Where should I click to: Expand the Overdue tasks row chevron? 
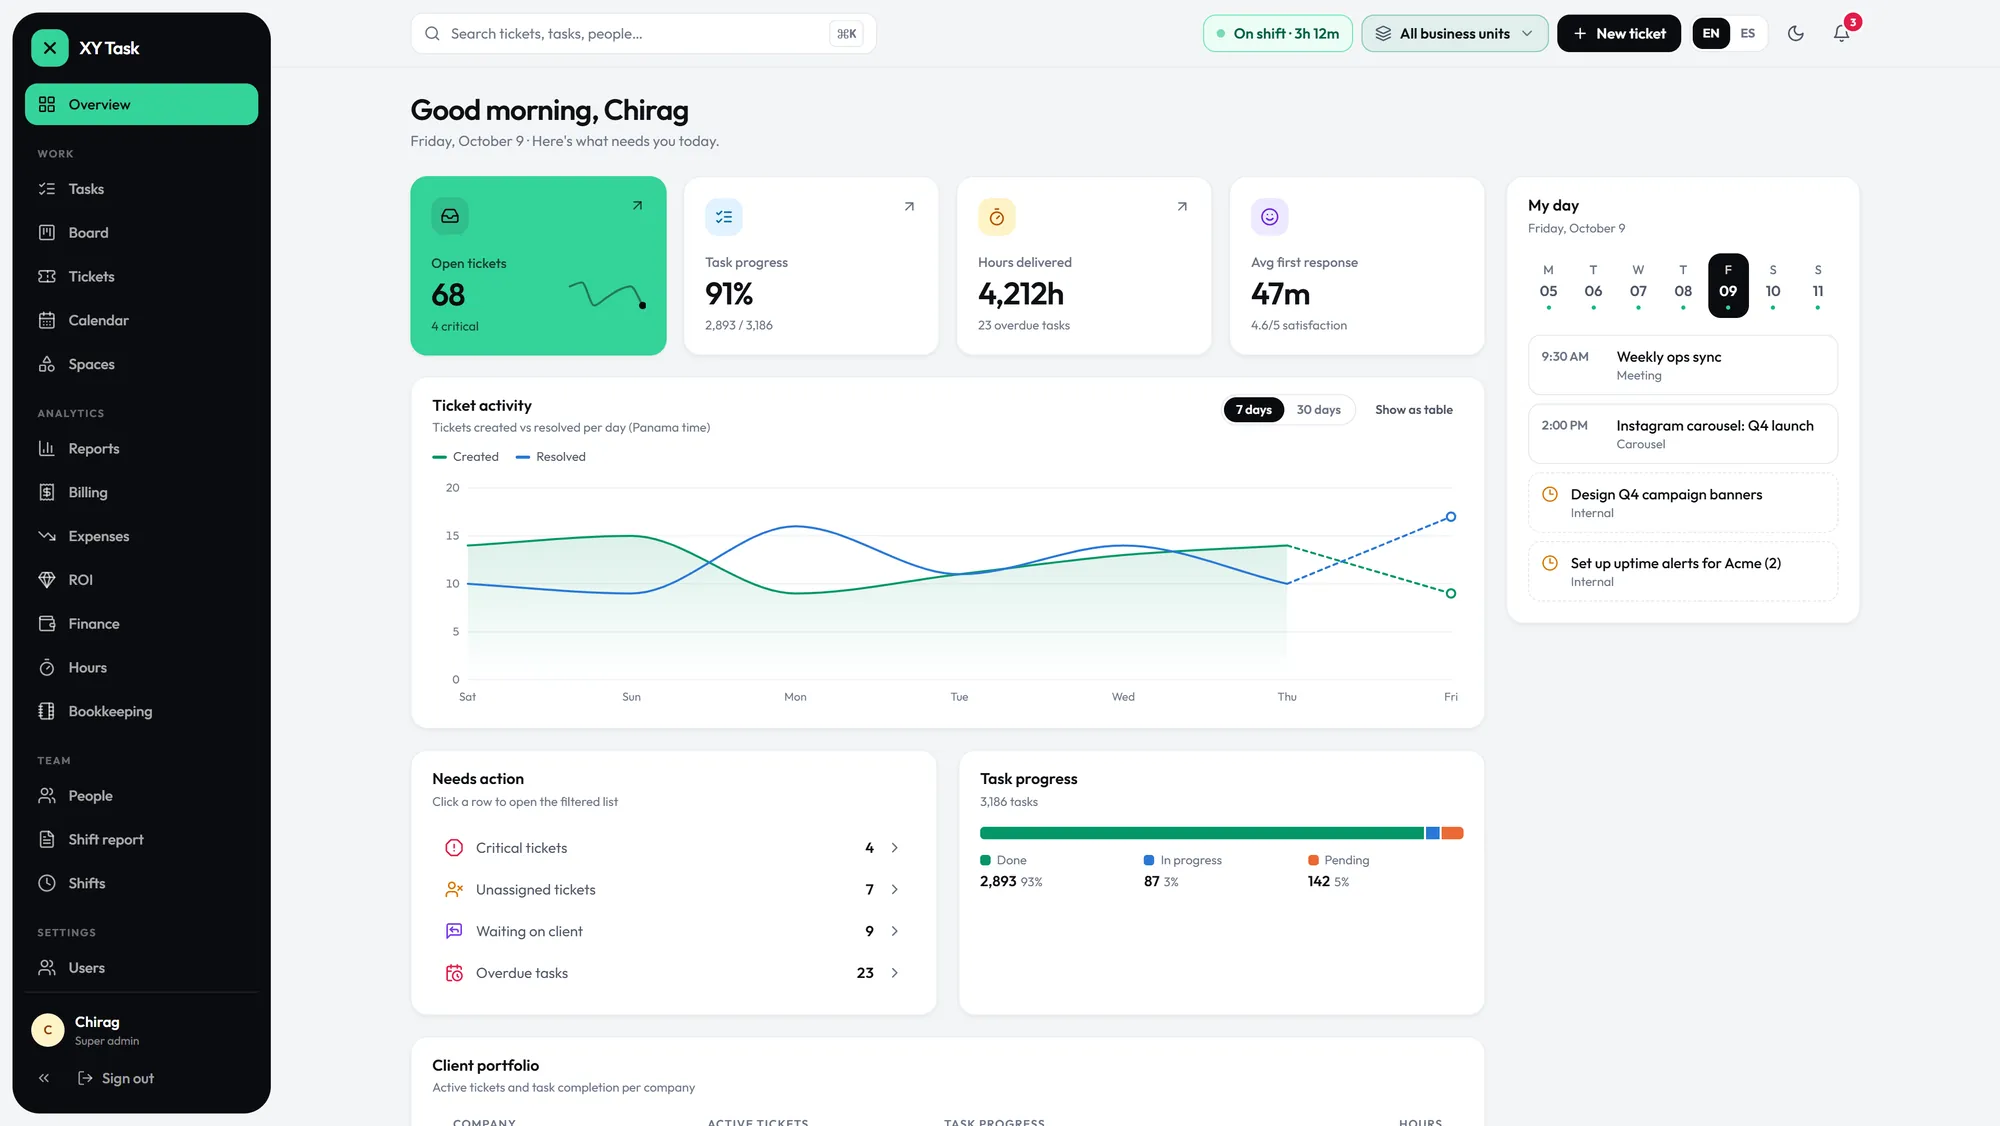(x=894, y=973)
